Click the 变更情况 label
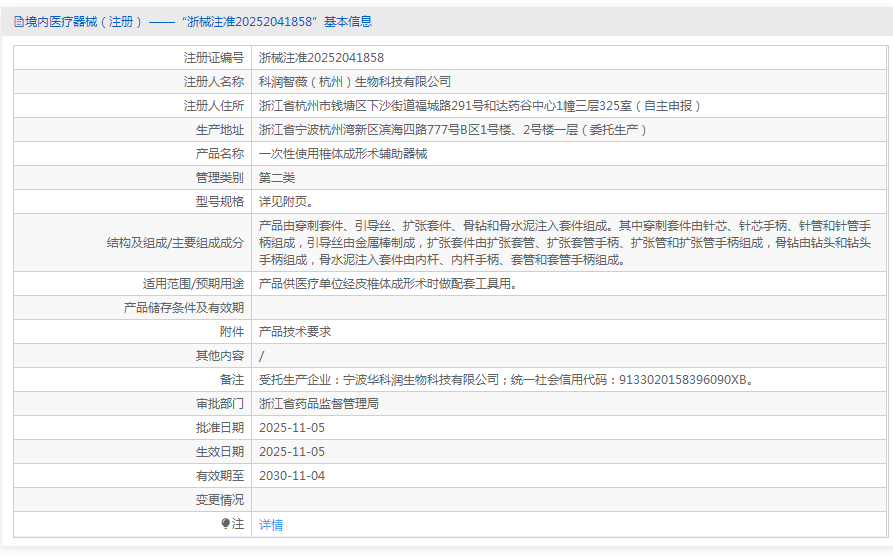 click(220, 499)
